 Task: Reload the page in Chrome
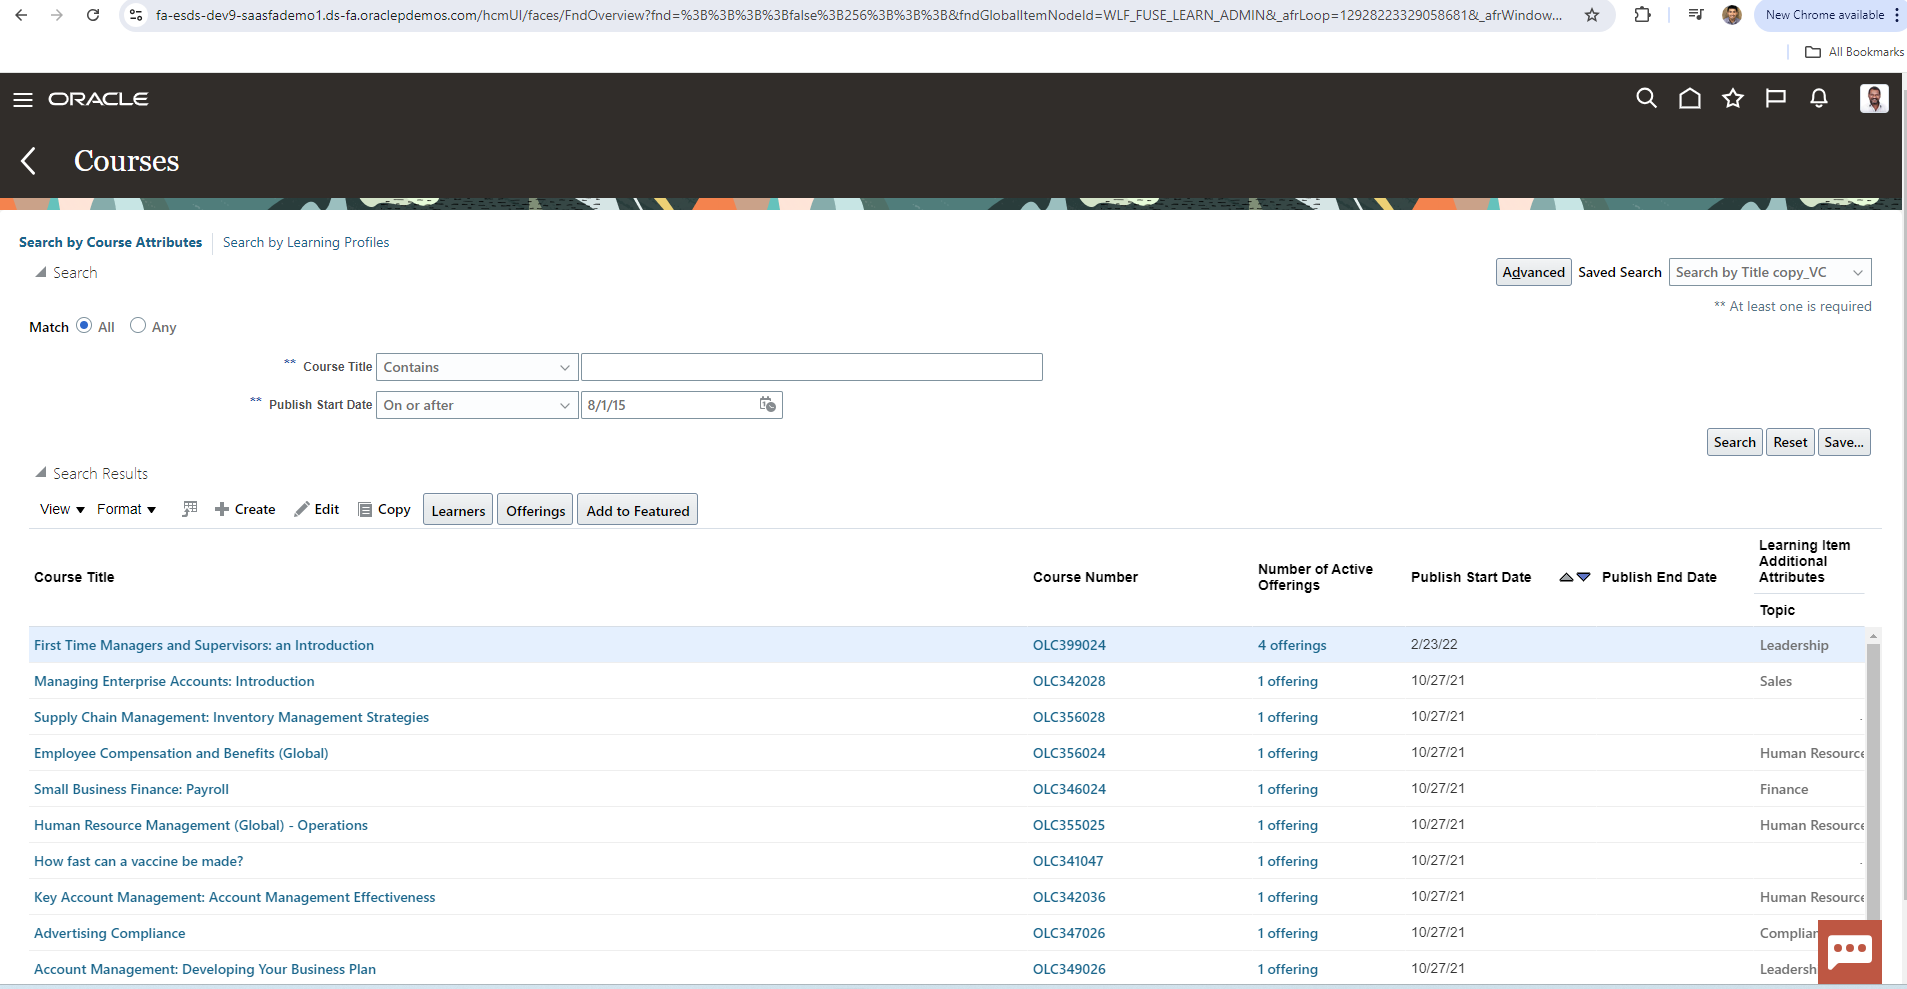click(x=93, y=15)
